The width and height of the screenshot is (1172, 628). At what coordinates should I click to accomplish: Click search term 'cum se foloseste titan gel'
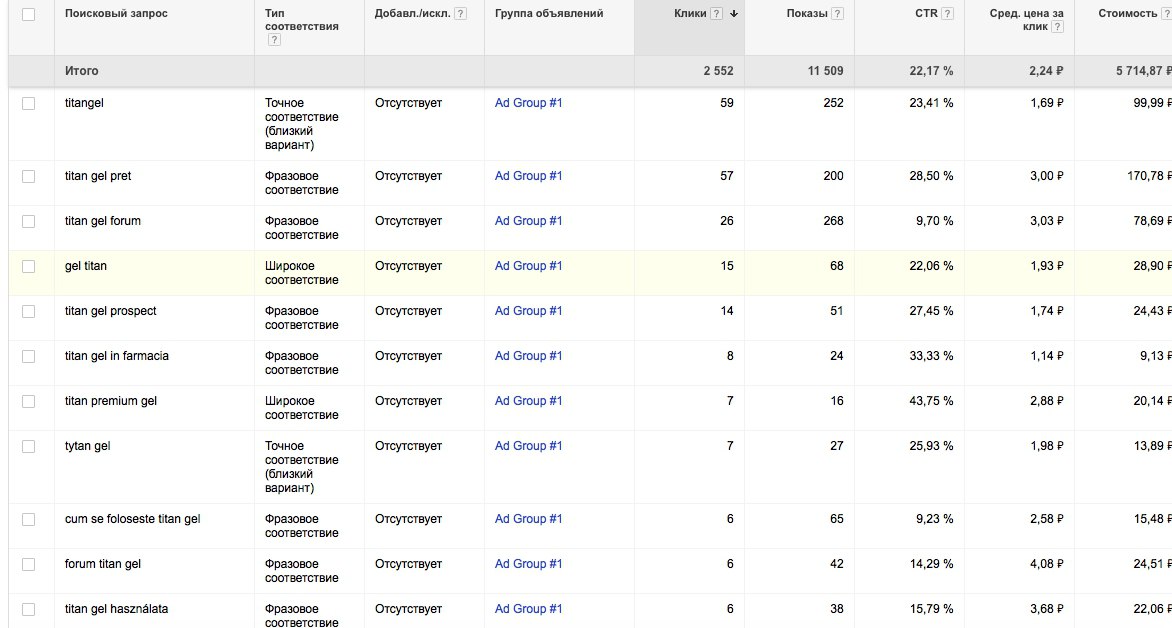pos(133,519)
